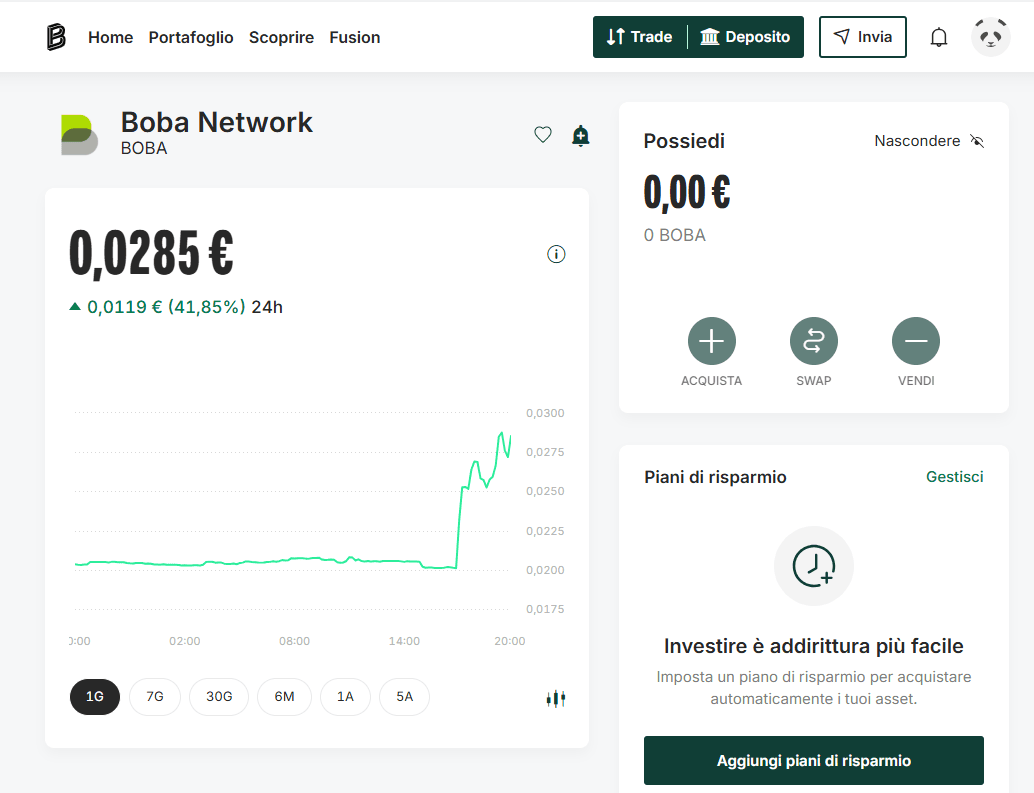This screenshot has width=1034, height=793.
Task: Hide balance with Nascondere eye icon
Action: tap(977, 141)
